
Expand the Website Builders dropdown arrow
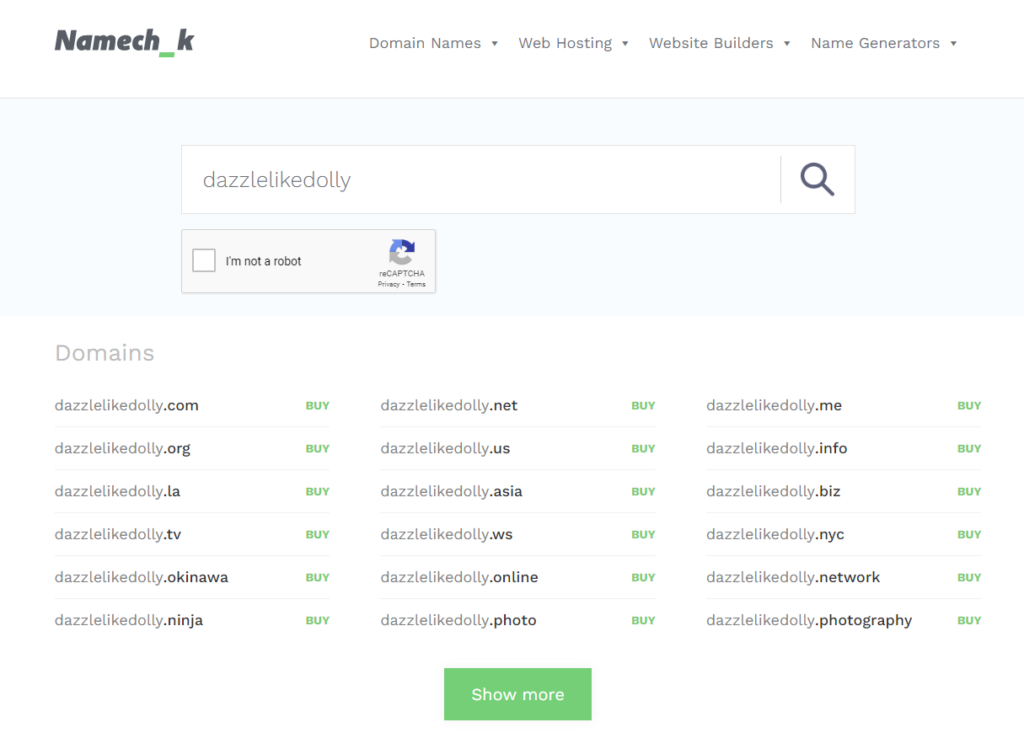(x=787, y=44)
